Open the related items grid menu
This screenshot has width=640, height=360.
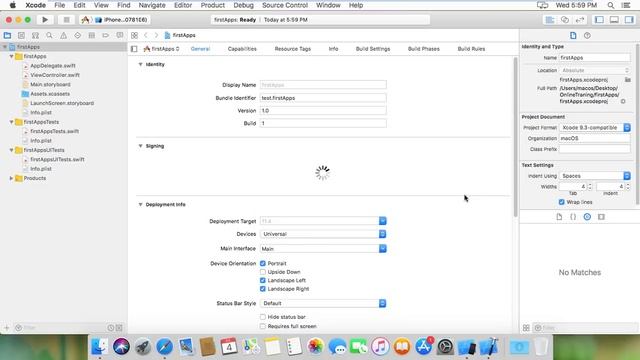pyautogui.click(x=134, y=36)
